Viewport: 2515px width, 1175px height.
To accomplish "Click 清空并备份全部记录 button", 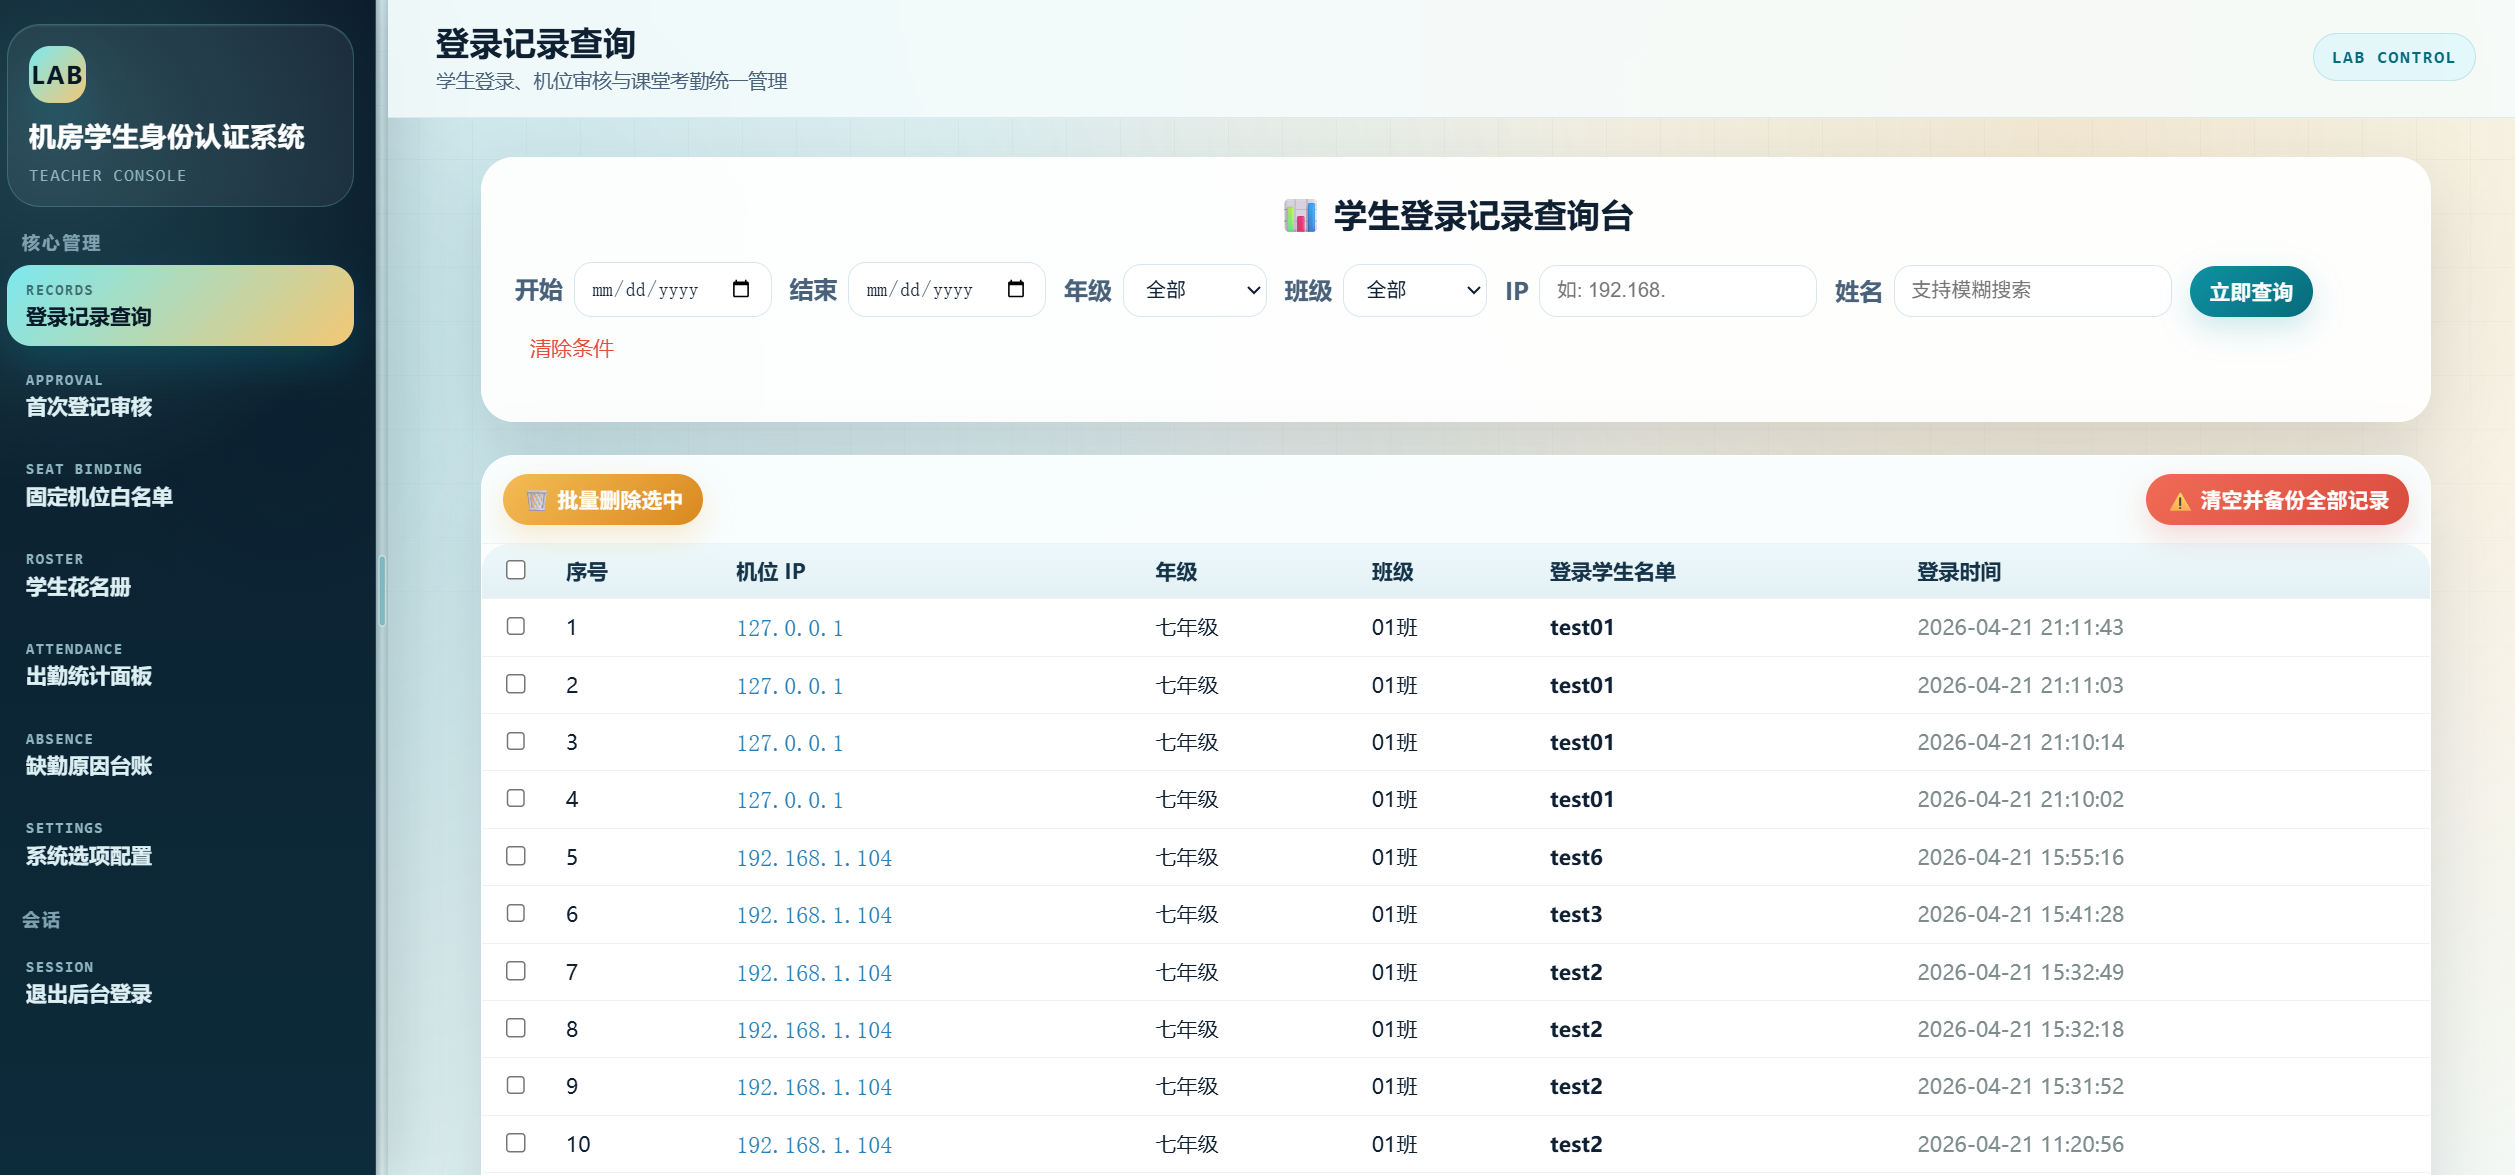I will 2277,500.
